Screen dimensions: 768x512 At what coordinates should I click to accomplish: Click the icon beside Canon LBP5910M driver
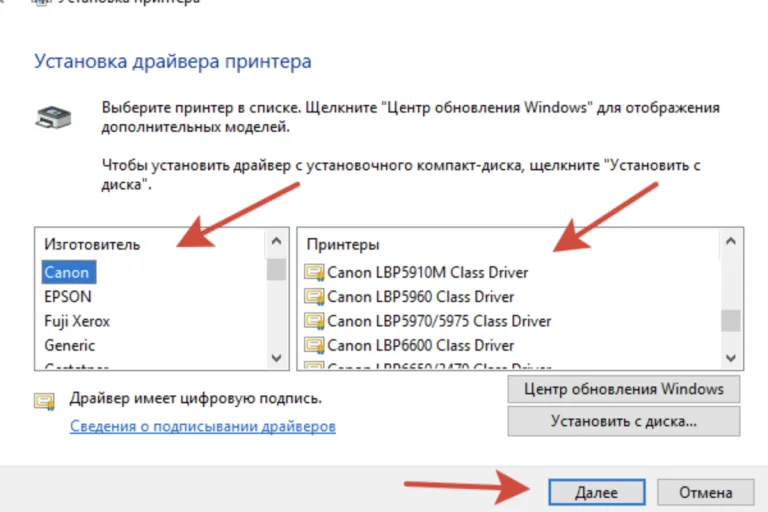coord(314,272)
